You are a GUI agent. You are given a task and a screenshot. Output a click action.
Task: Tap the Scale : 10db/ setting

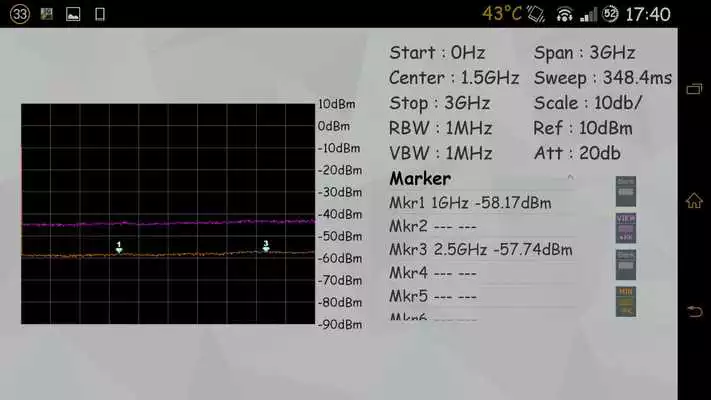(588, 103)
